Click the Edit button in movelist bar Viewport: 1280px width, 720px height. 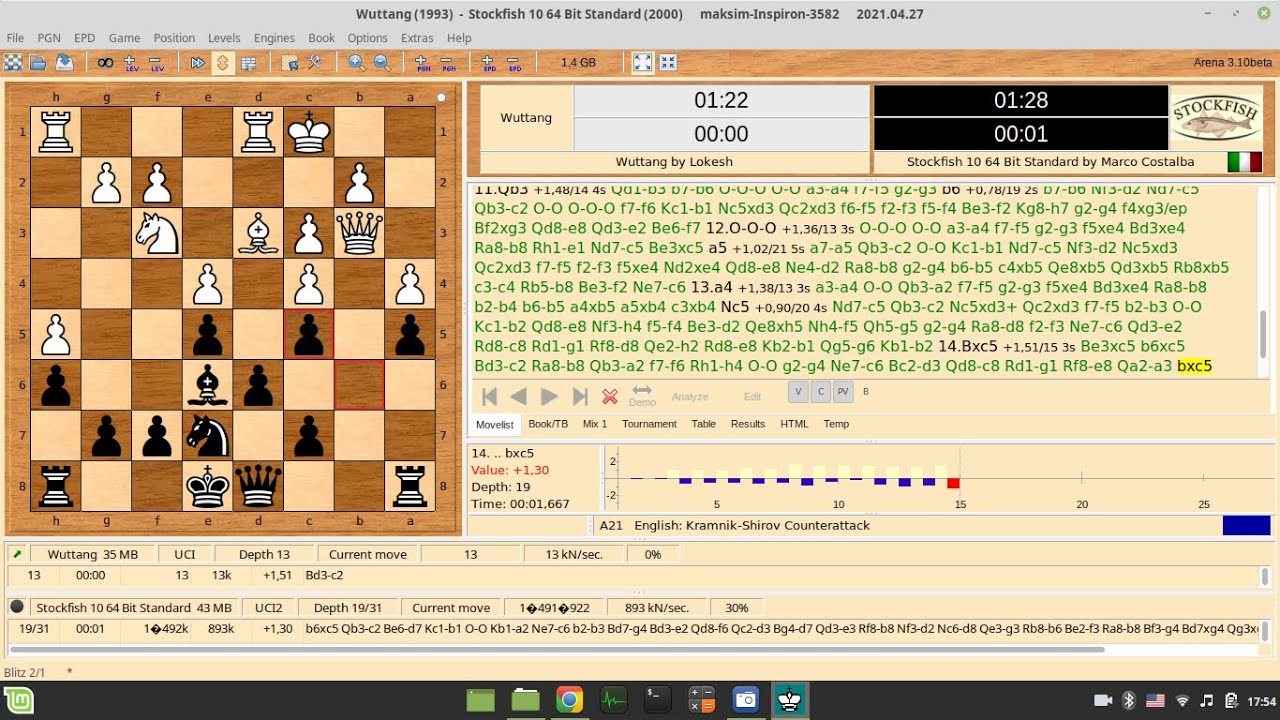point(753,397)
